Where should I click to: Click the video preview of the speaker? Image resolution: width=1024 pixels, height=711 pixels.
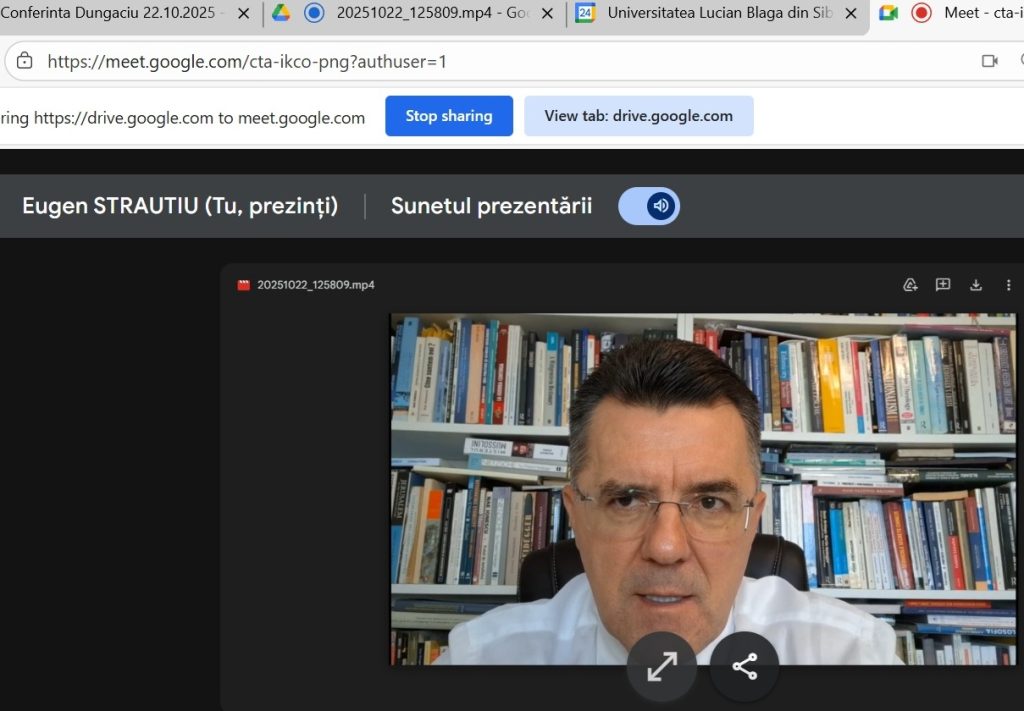click(x=702, y=489)
